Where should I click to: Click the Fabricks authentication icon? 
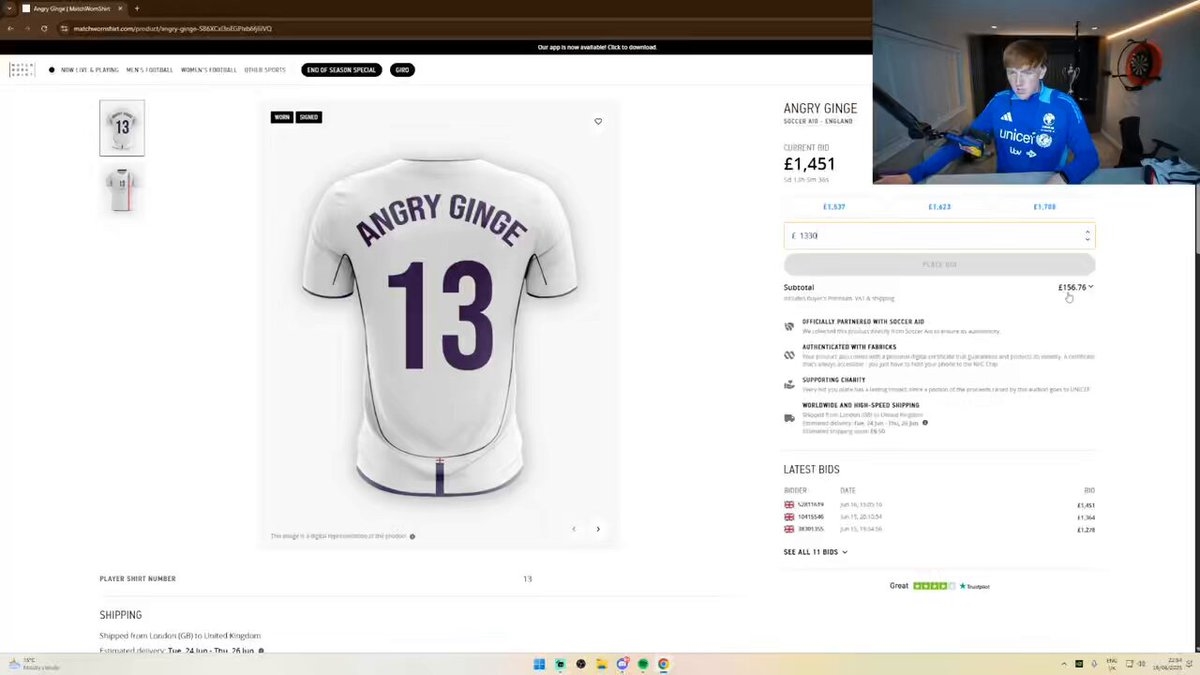[x=789, y=355]
